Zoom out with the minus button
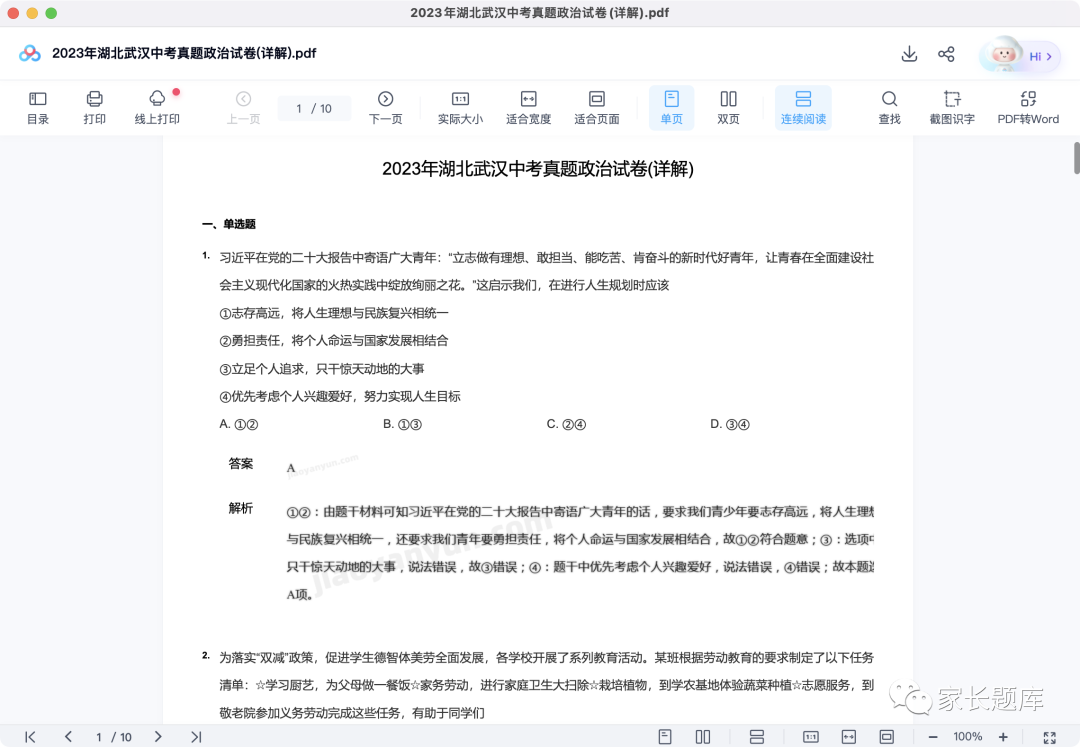 click(x=933, y=737)
